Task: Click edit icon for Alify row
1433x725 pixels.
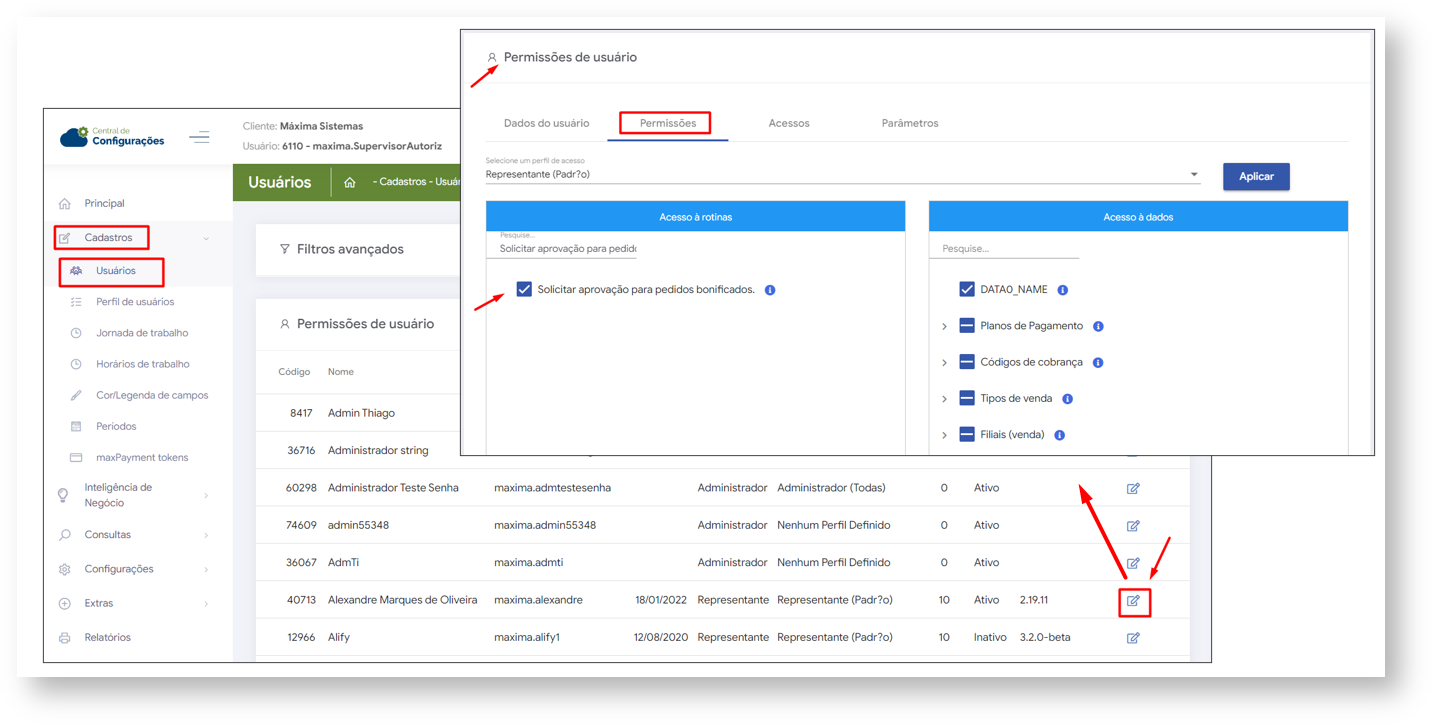Action: [1133, 638]
